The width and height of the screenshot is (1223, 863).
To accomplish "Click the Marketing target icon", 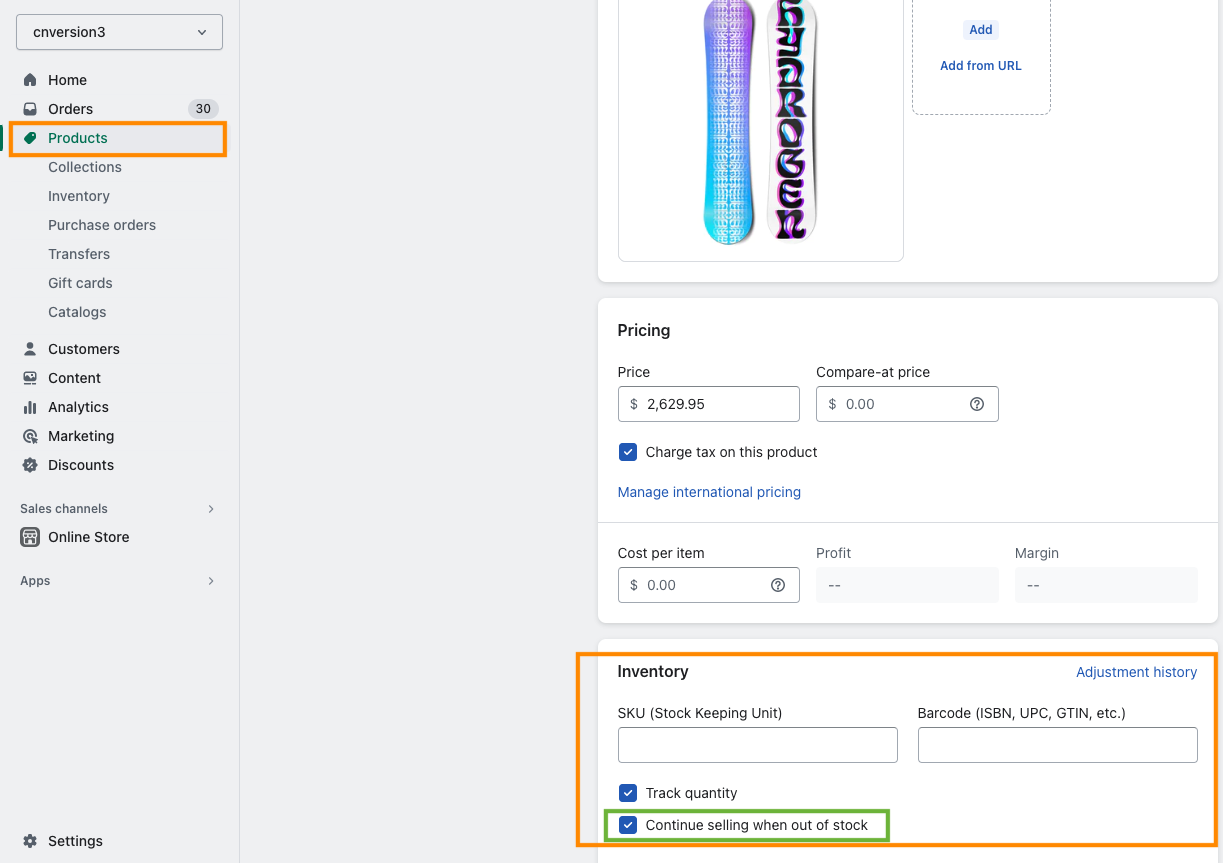I will 30,436.
